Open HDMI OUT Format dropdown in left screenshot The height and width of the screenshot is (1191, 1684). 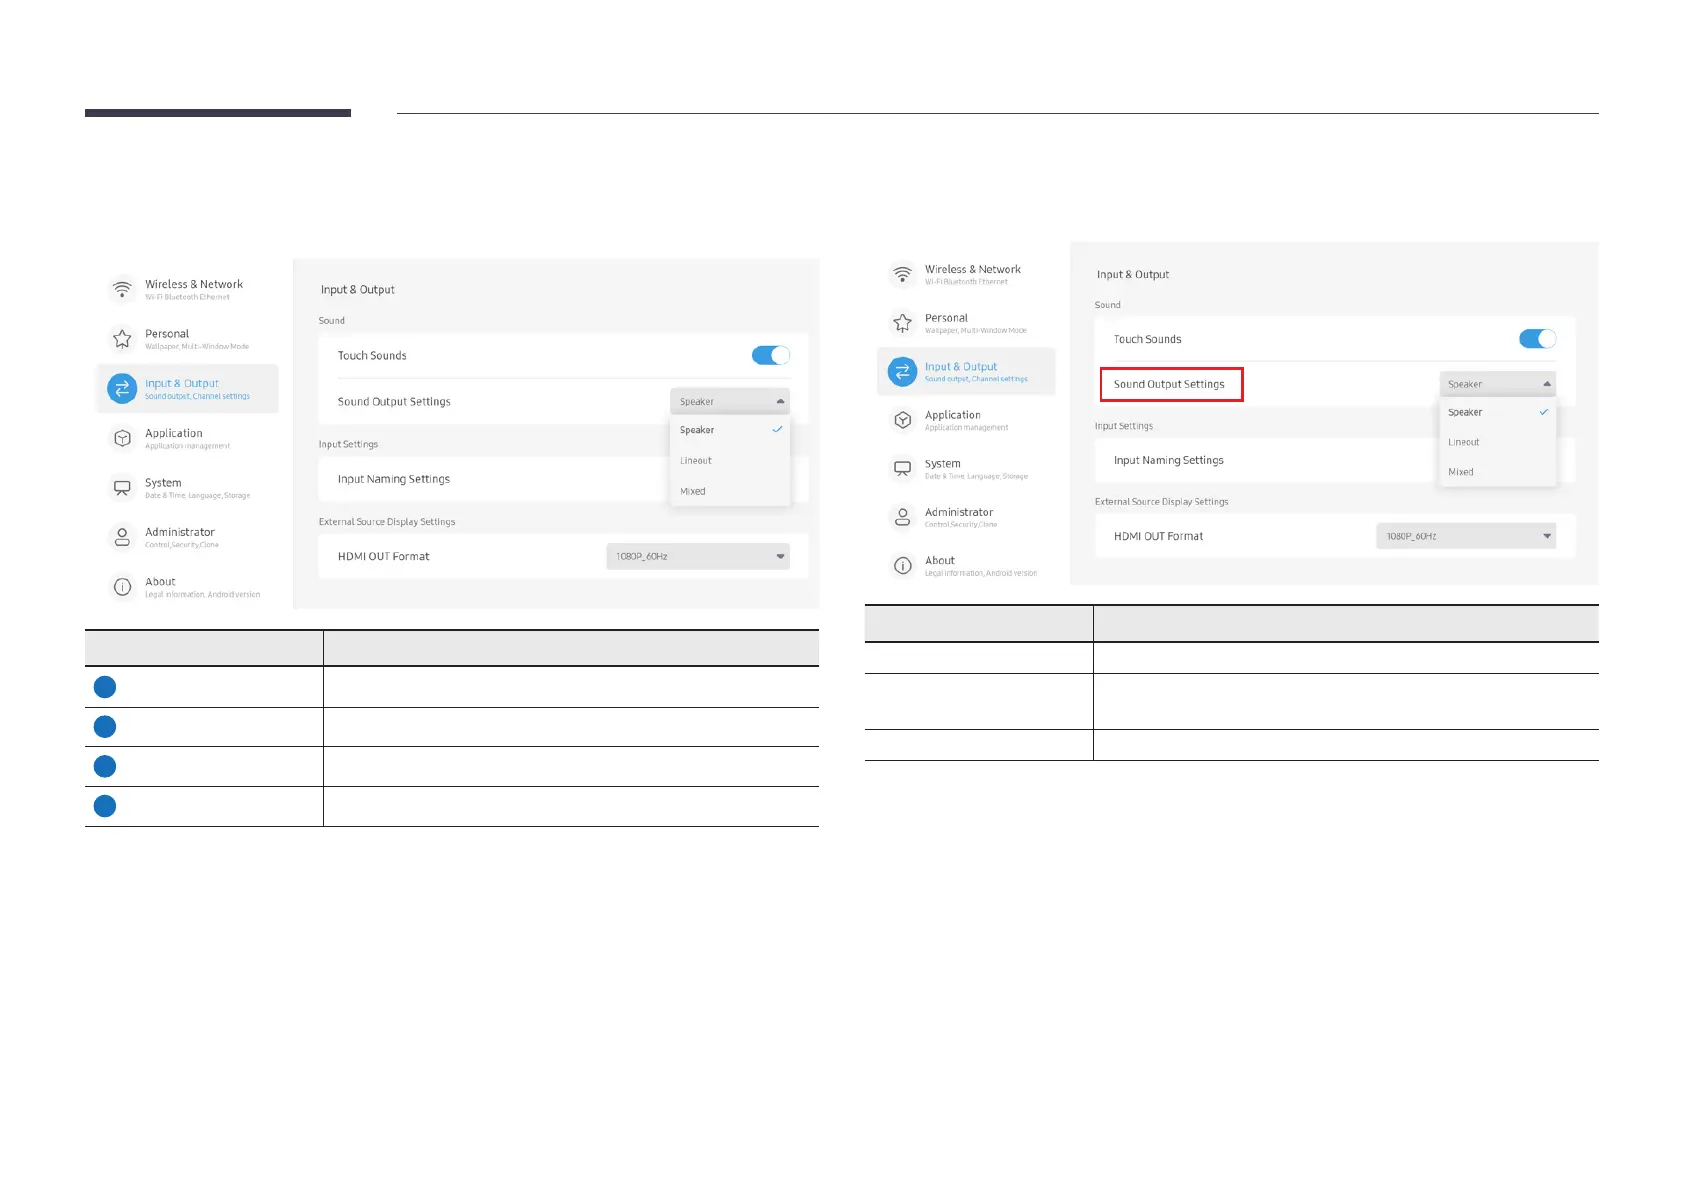698,556
